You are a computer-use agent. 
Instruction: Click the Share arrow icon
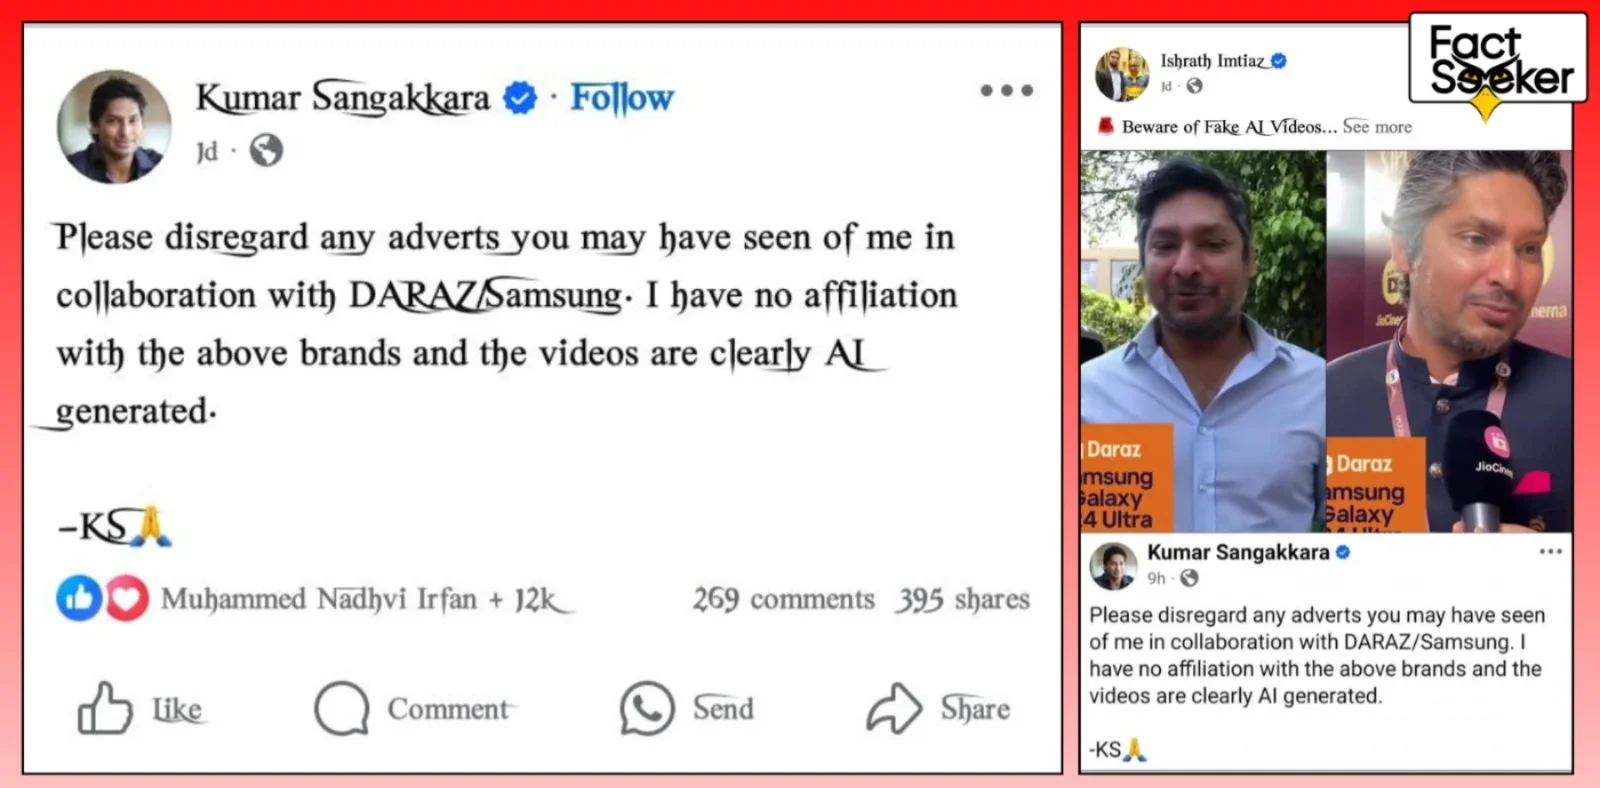tap(894, 708)
